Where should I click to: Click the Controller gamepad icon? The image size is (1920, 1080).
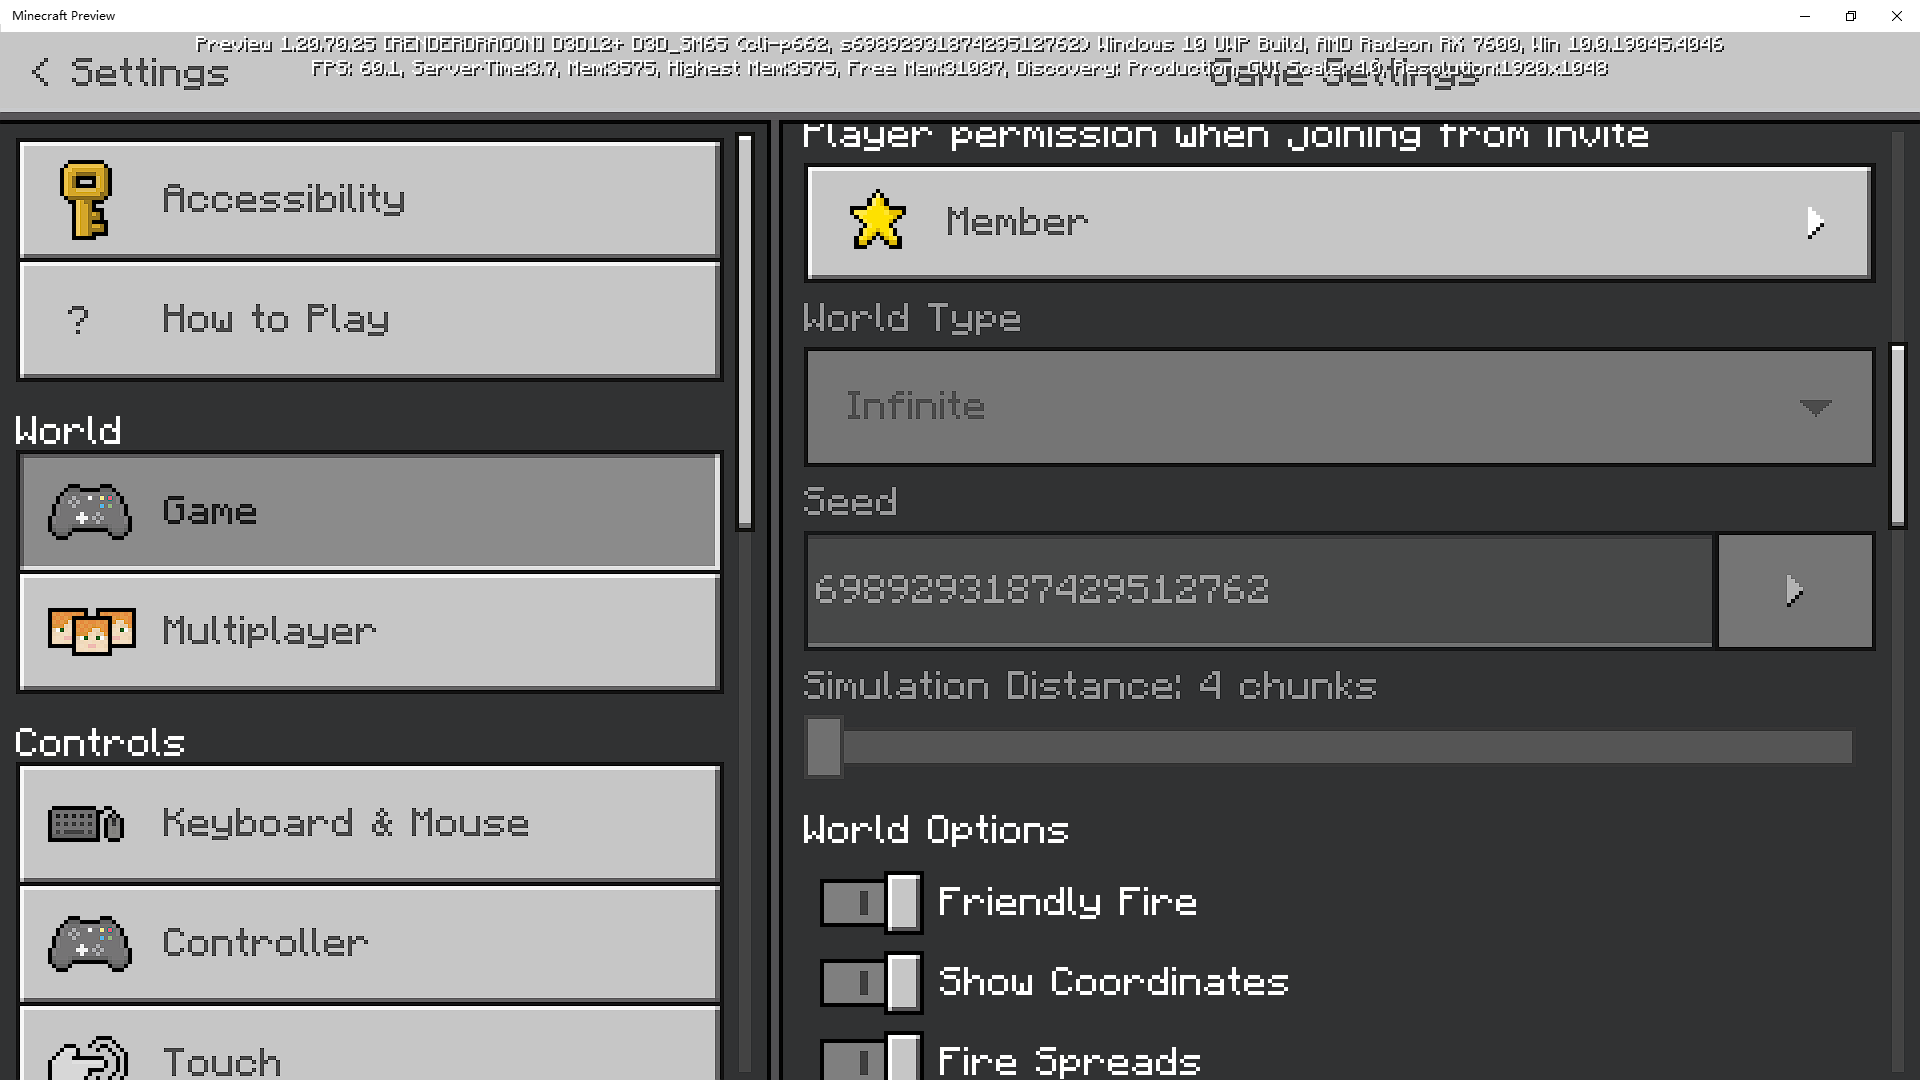click(90, 943)
